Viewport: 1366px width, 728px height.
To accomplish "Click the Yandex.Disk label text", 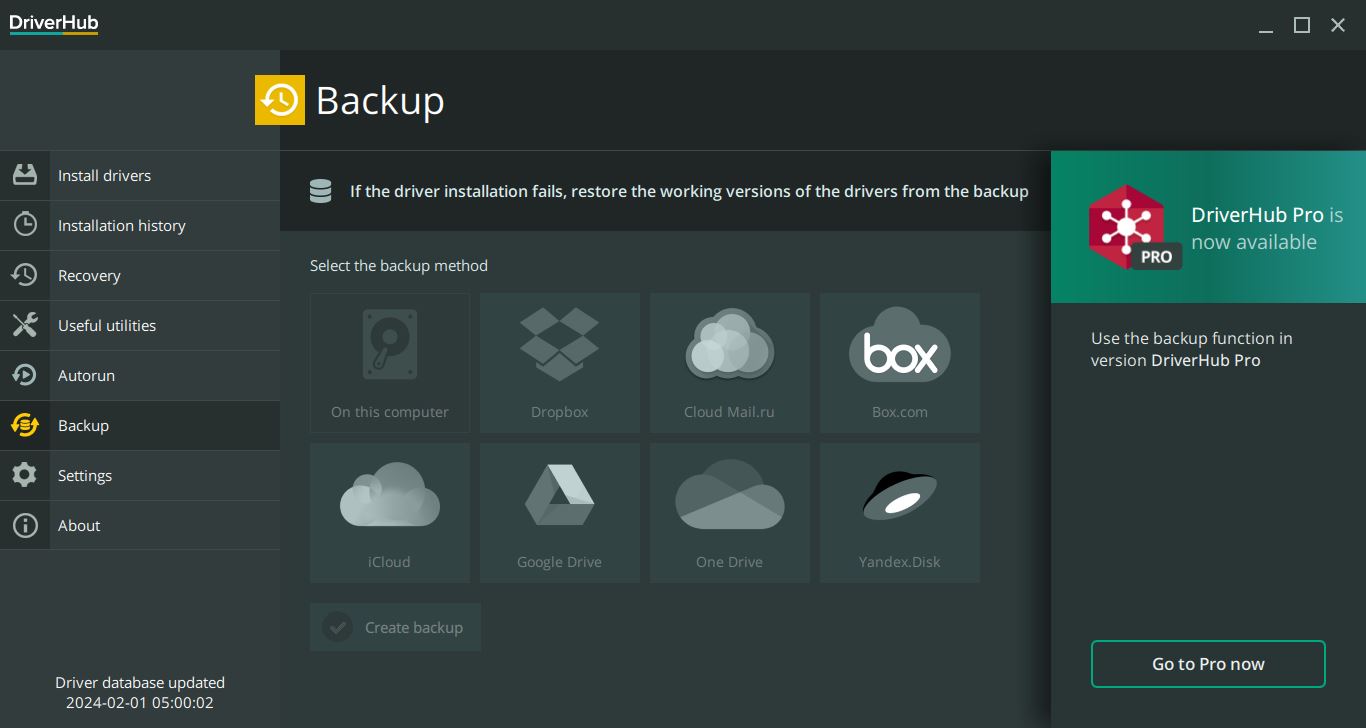I will coord(900,562).
